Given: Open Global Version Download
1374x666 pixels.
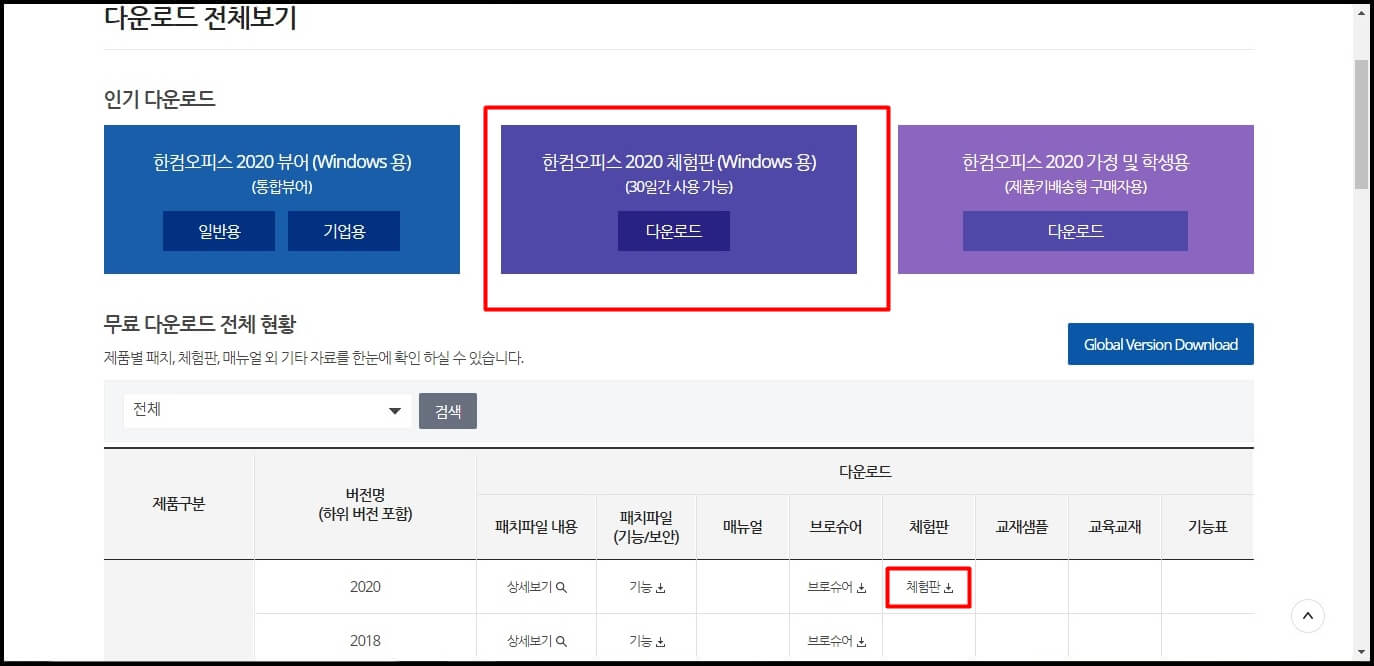Looking at the screenshot, I should (1161, 344).
